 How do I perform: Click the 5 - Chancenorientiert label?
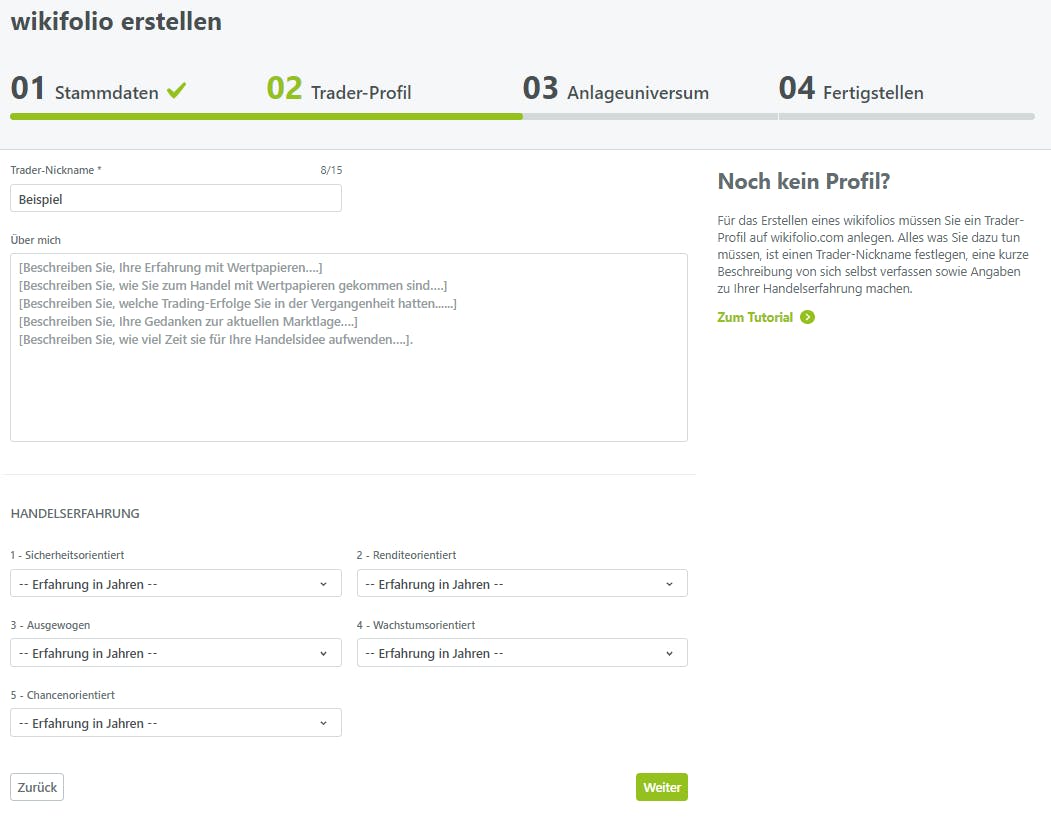click(x=62, y=695)
